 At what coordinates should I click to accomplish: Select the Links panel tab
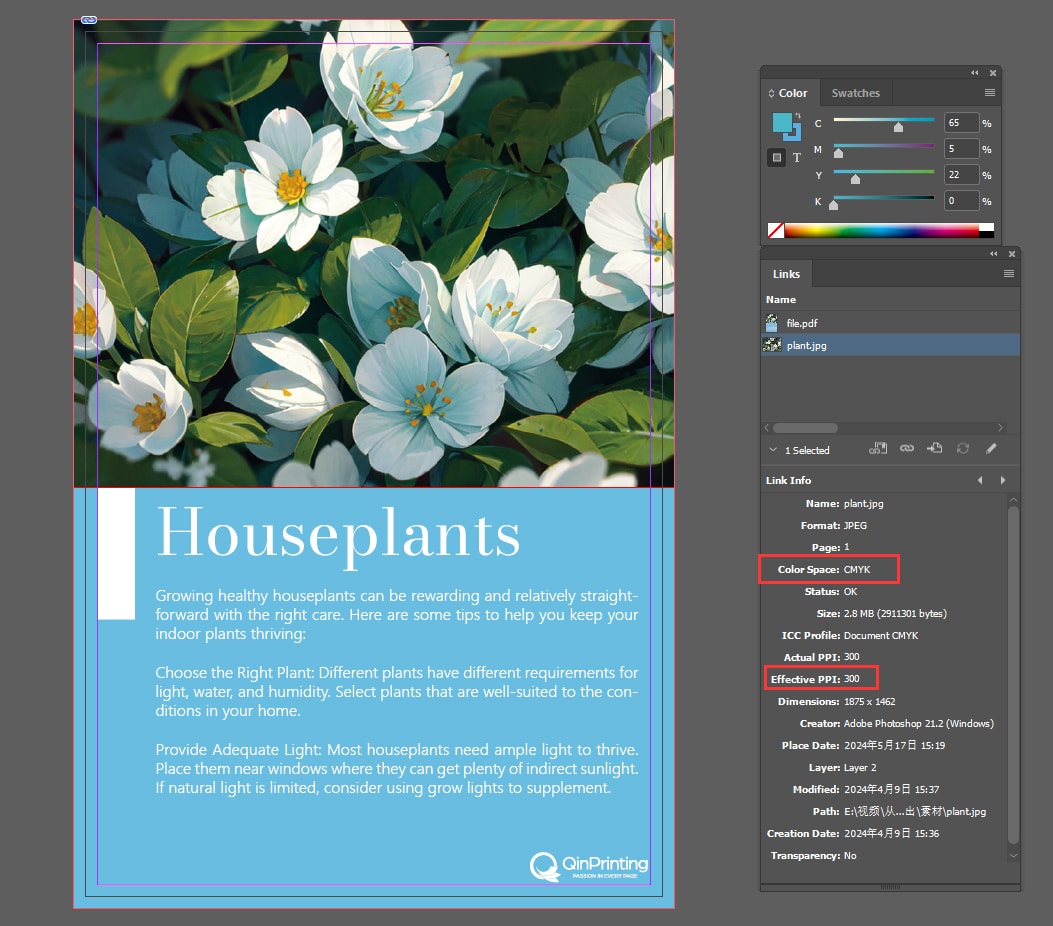click(786, 274)
